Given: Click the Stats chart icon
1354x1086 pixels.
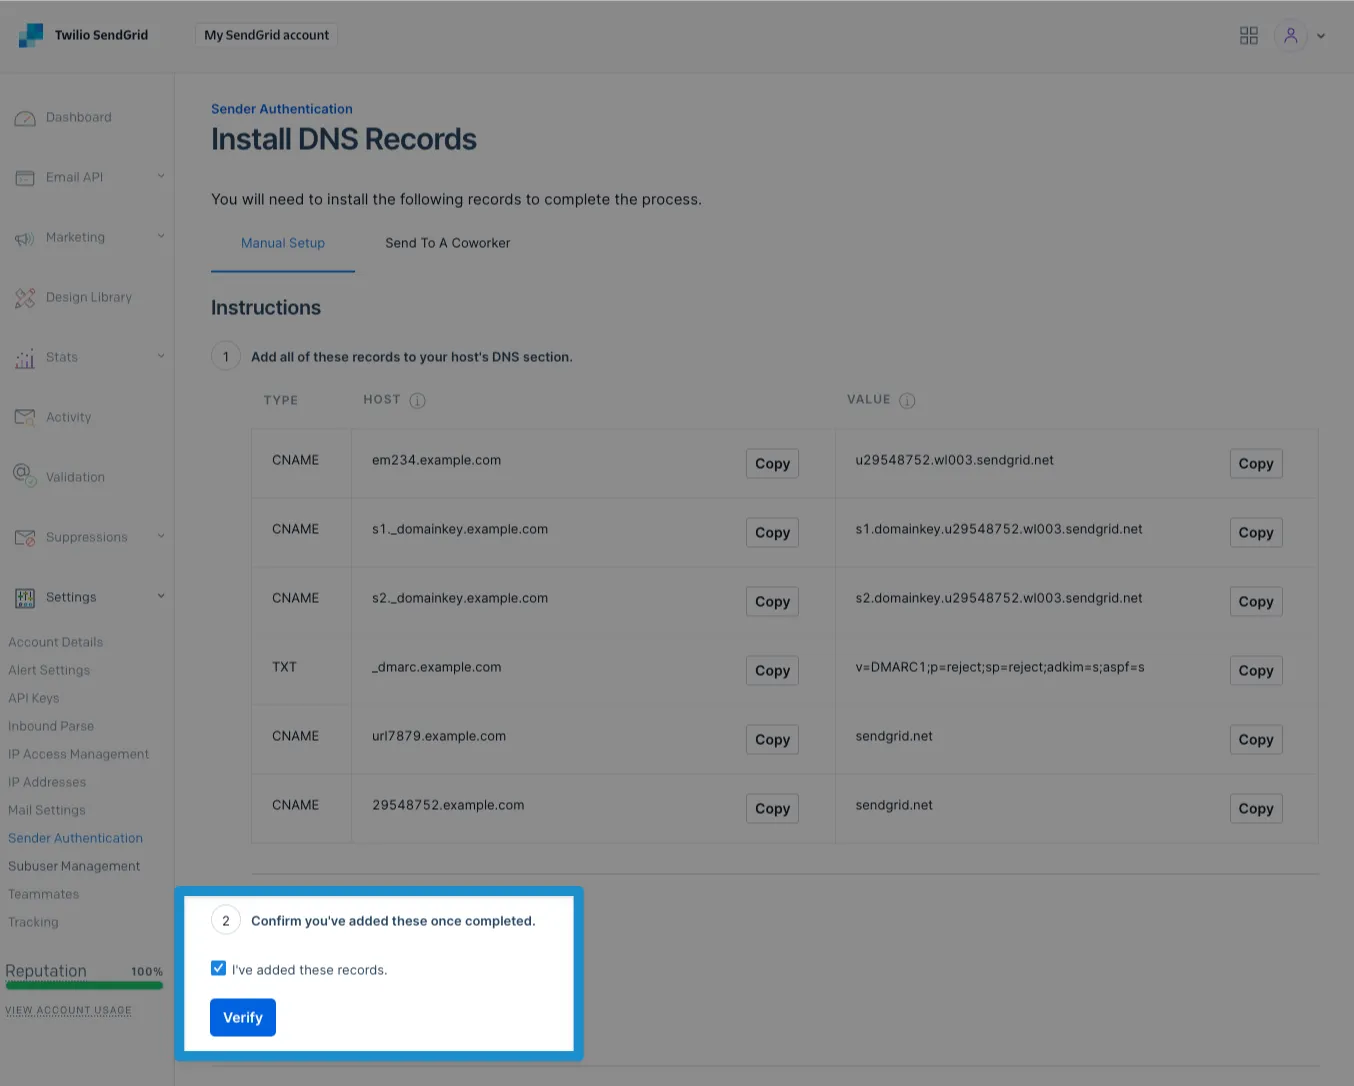Looking at the screenshot, I should pyautogui.click(x=25, y=358).
